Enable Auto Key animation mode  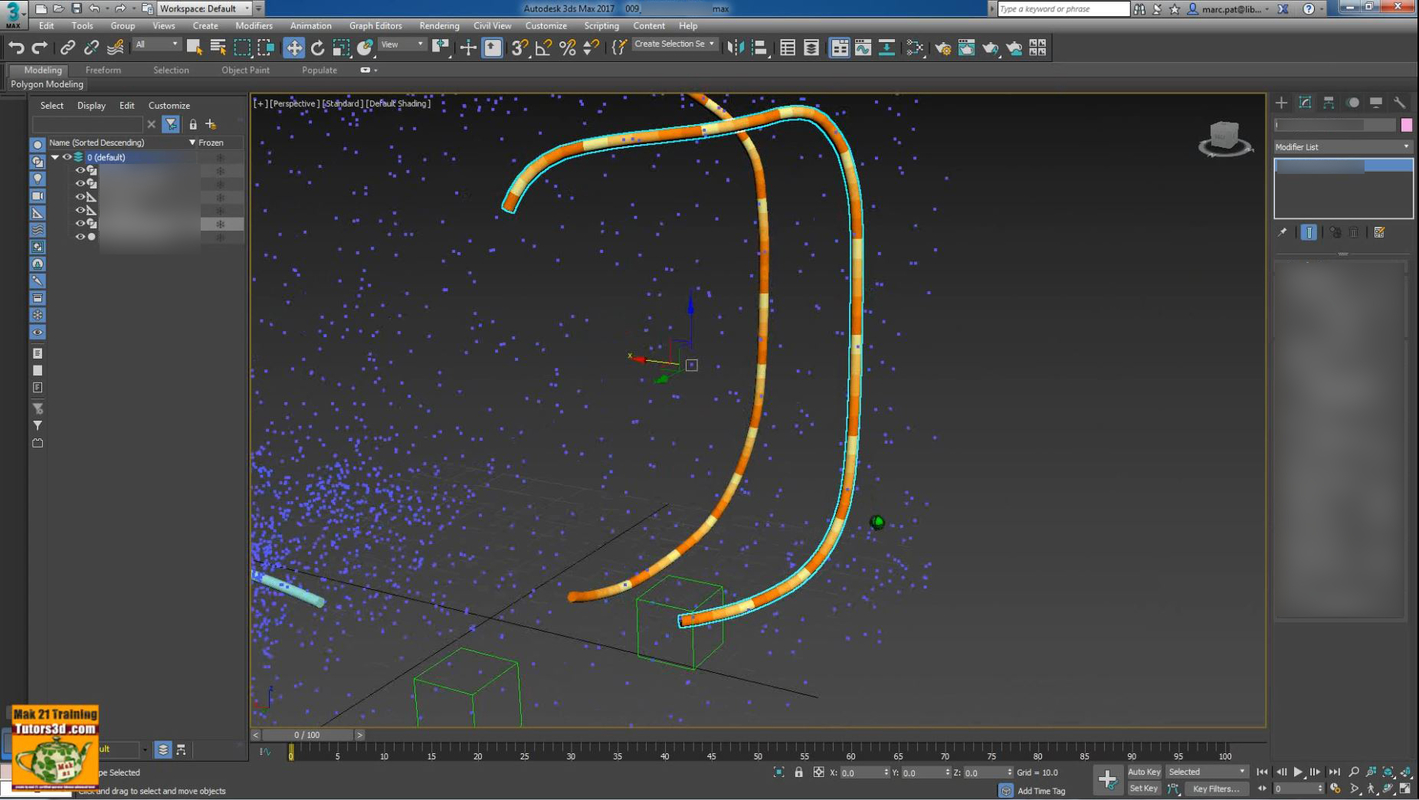pyautogui.click(x=1143, y=772)
